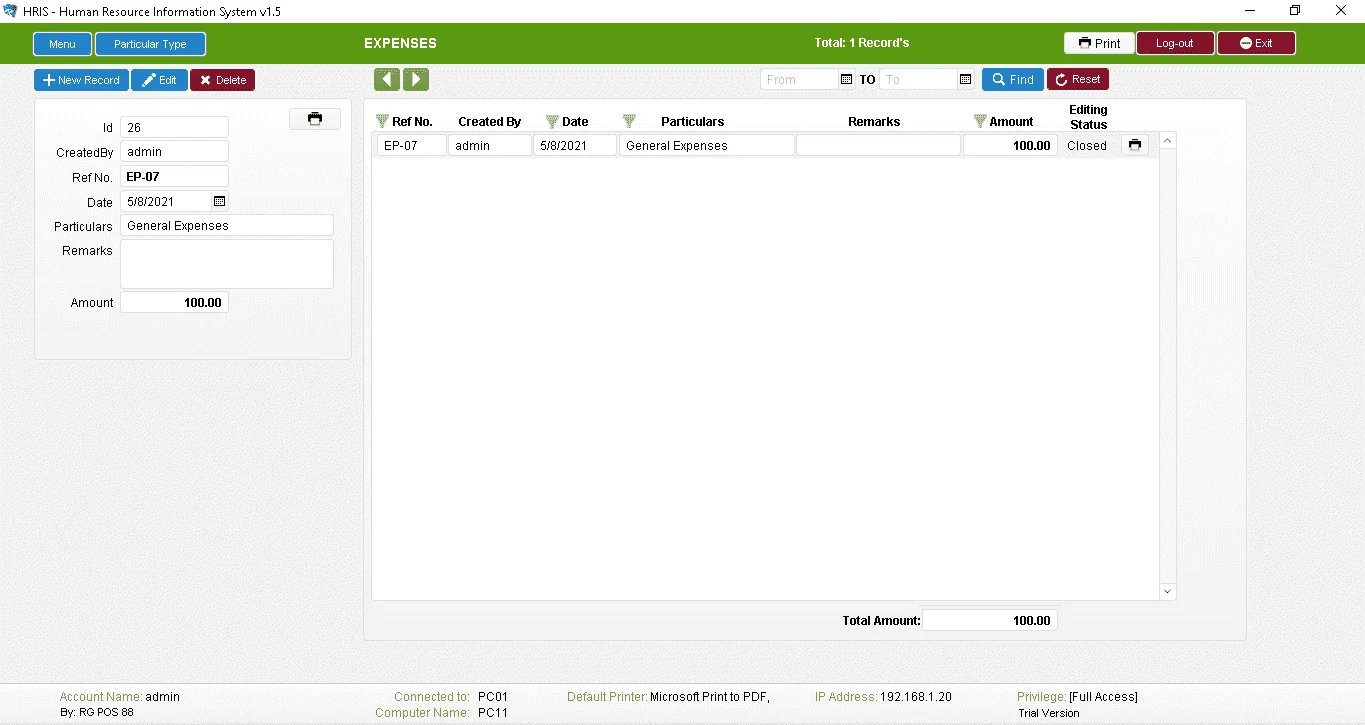Click empty Remarks cell of EP-07 row
This screenshot has width=1365, height=725.
pos(879,146)
